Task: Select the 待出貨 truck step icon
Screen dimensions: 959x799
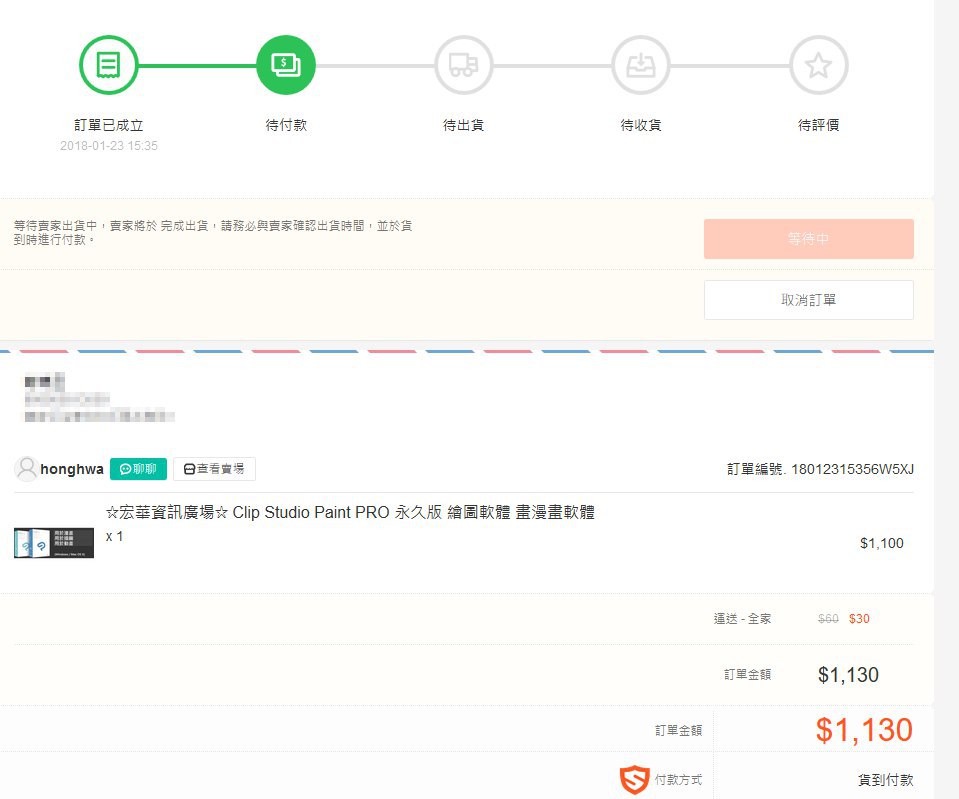Action: tap(463, 66)
